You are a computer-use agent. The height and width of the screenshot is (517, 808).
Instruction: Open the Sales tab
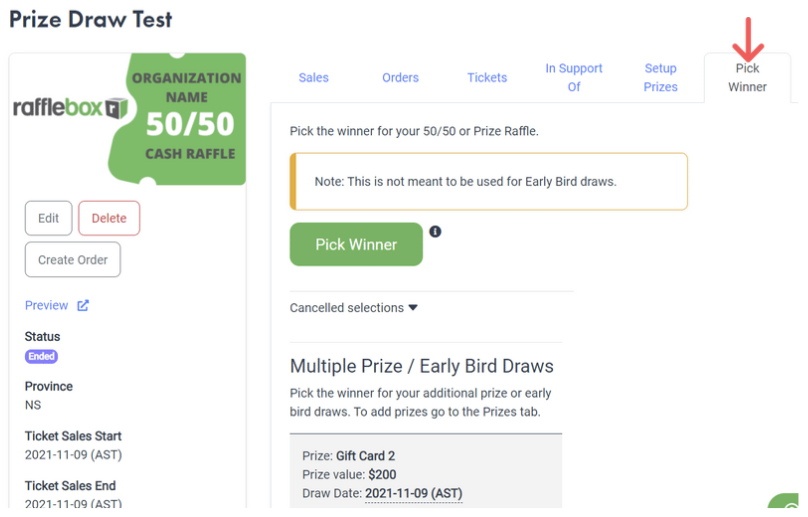tap(313, 77)
